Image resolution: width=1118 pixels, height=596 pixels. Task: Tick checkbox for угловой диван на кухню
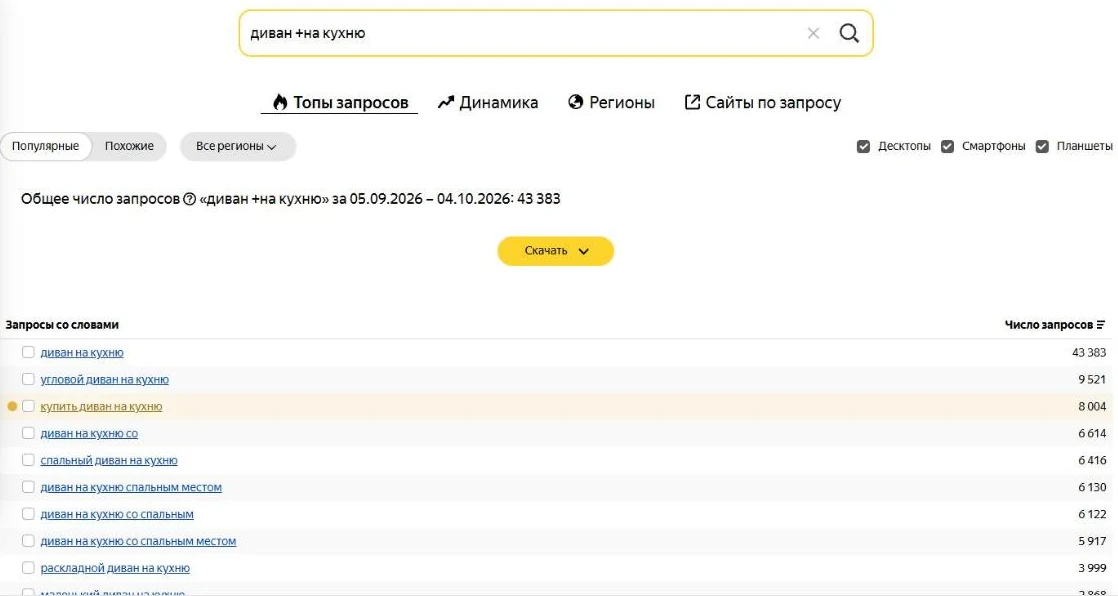click(x=28, y=379)
